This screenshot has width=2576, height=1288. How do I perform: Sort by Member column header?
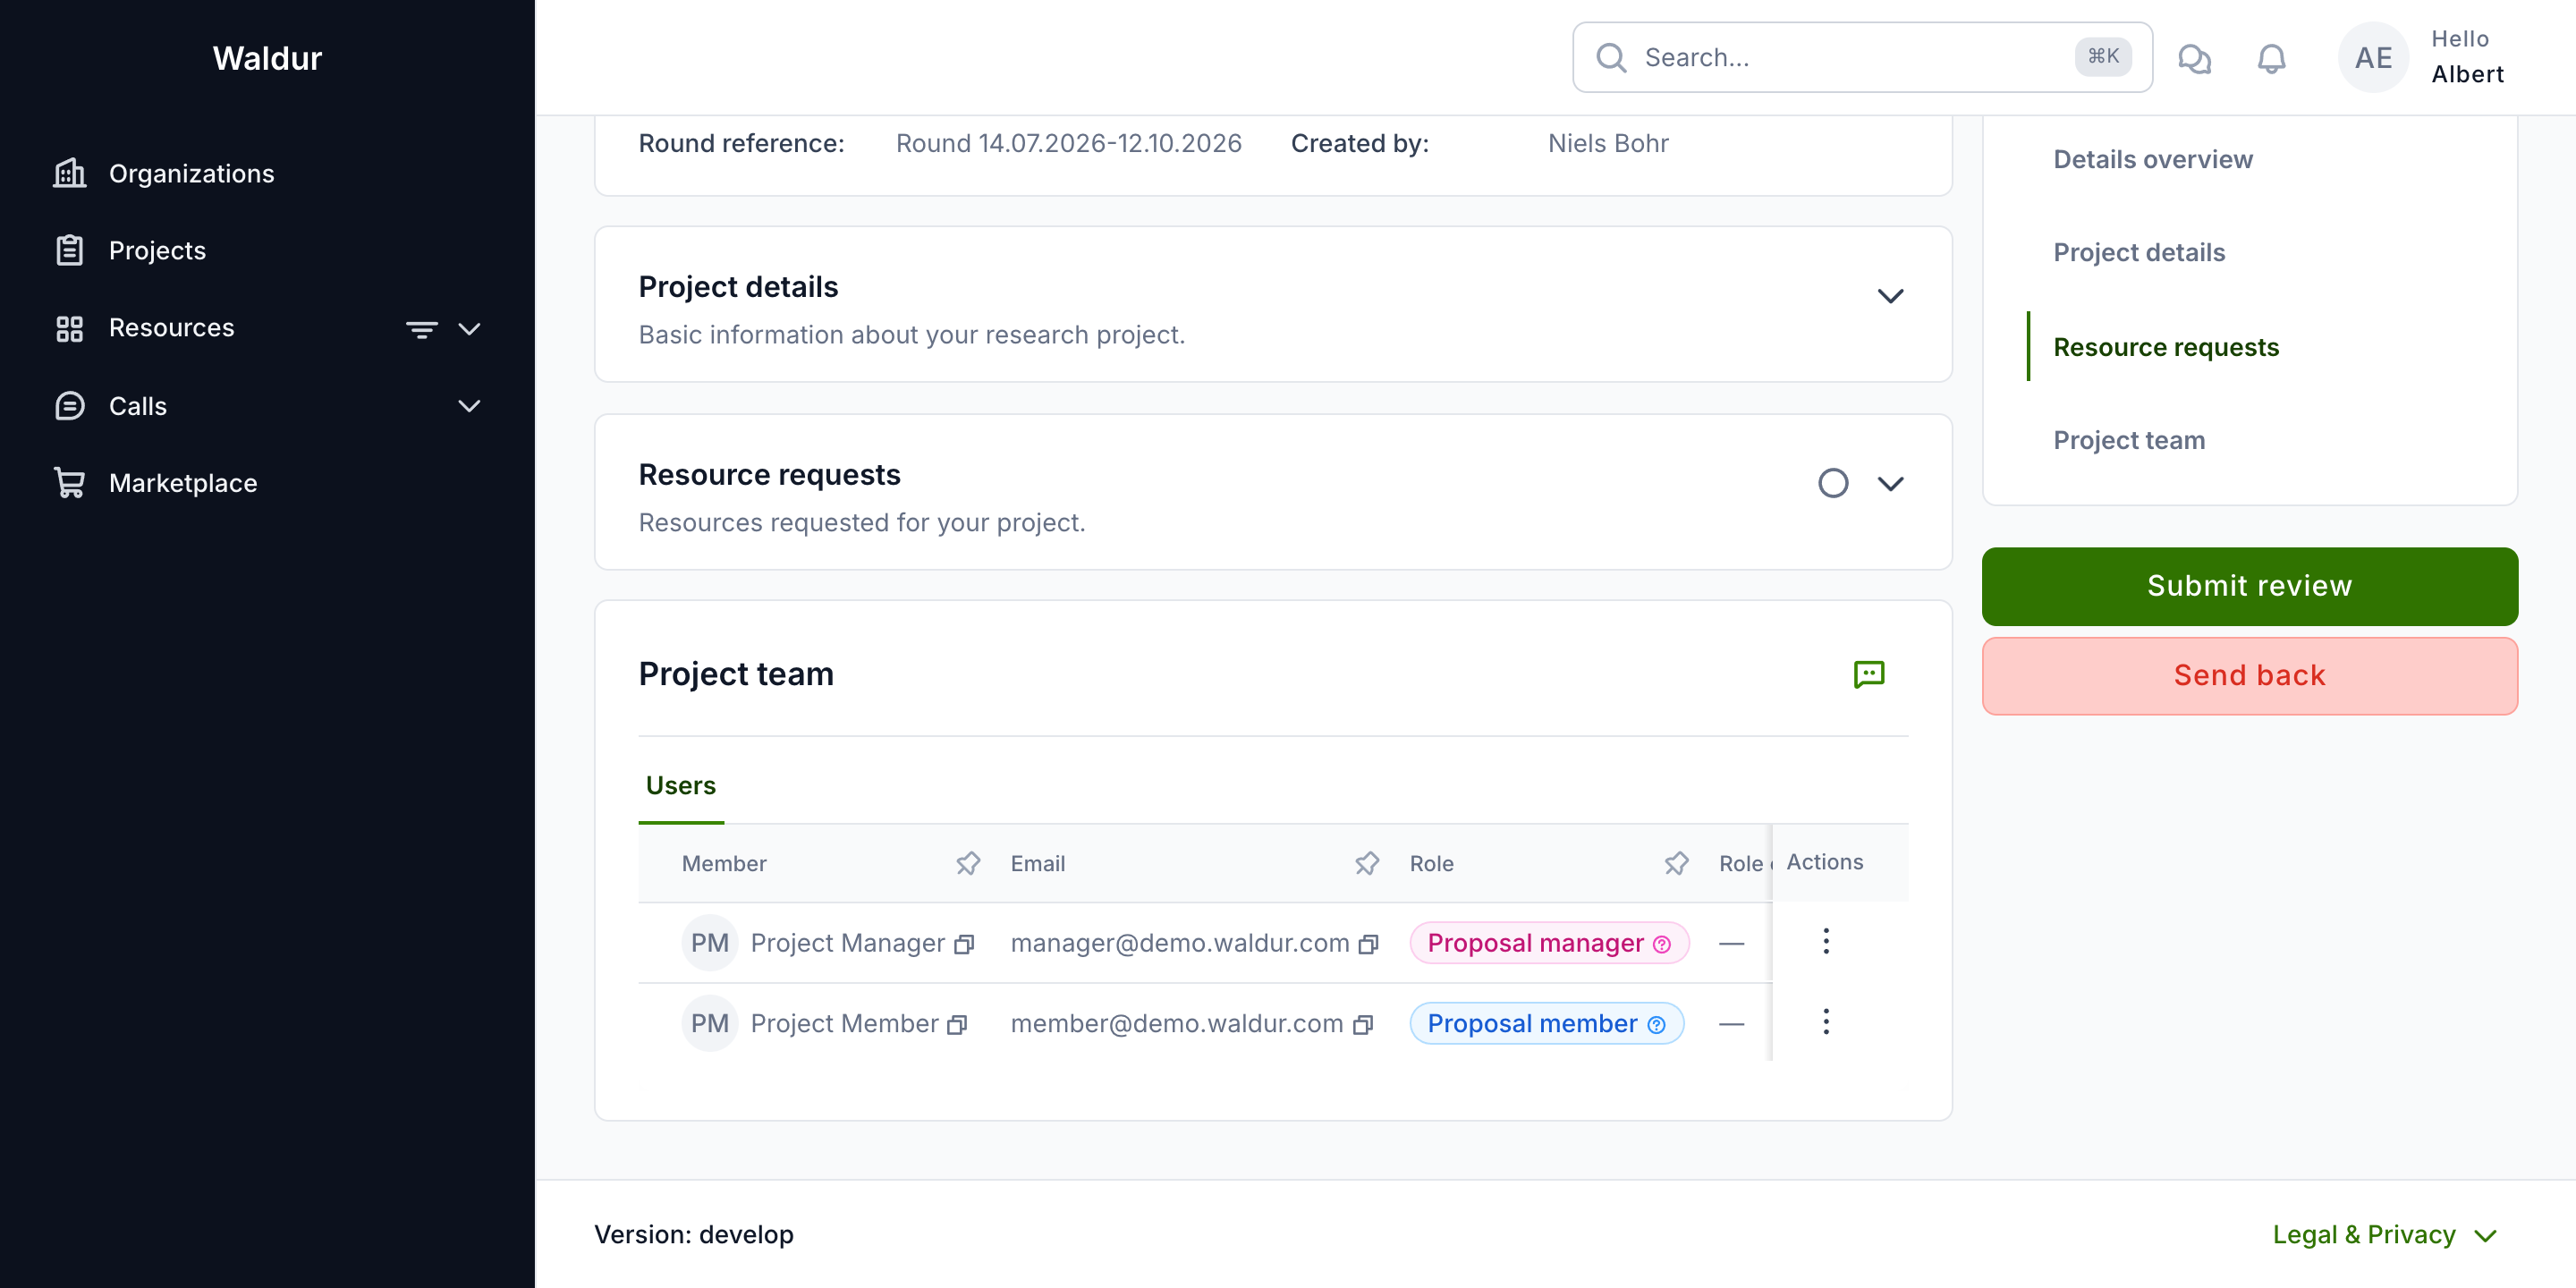click(x=724, y=863)
